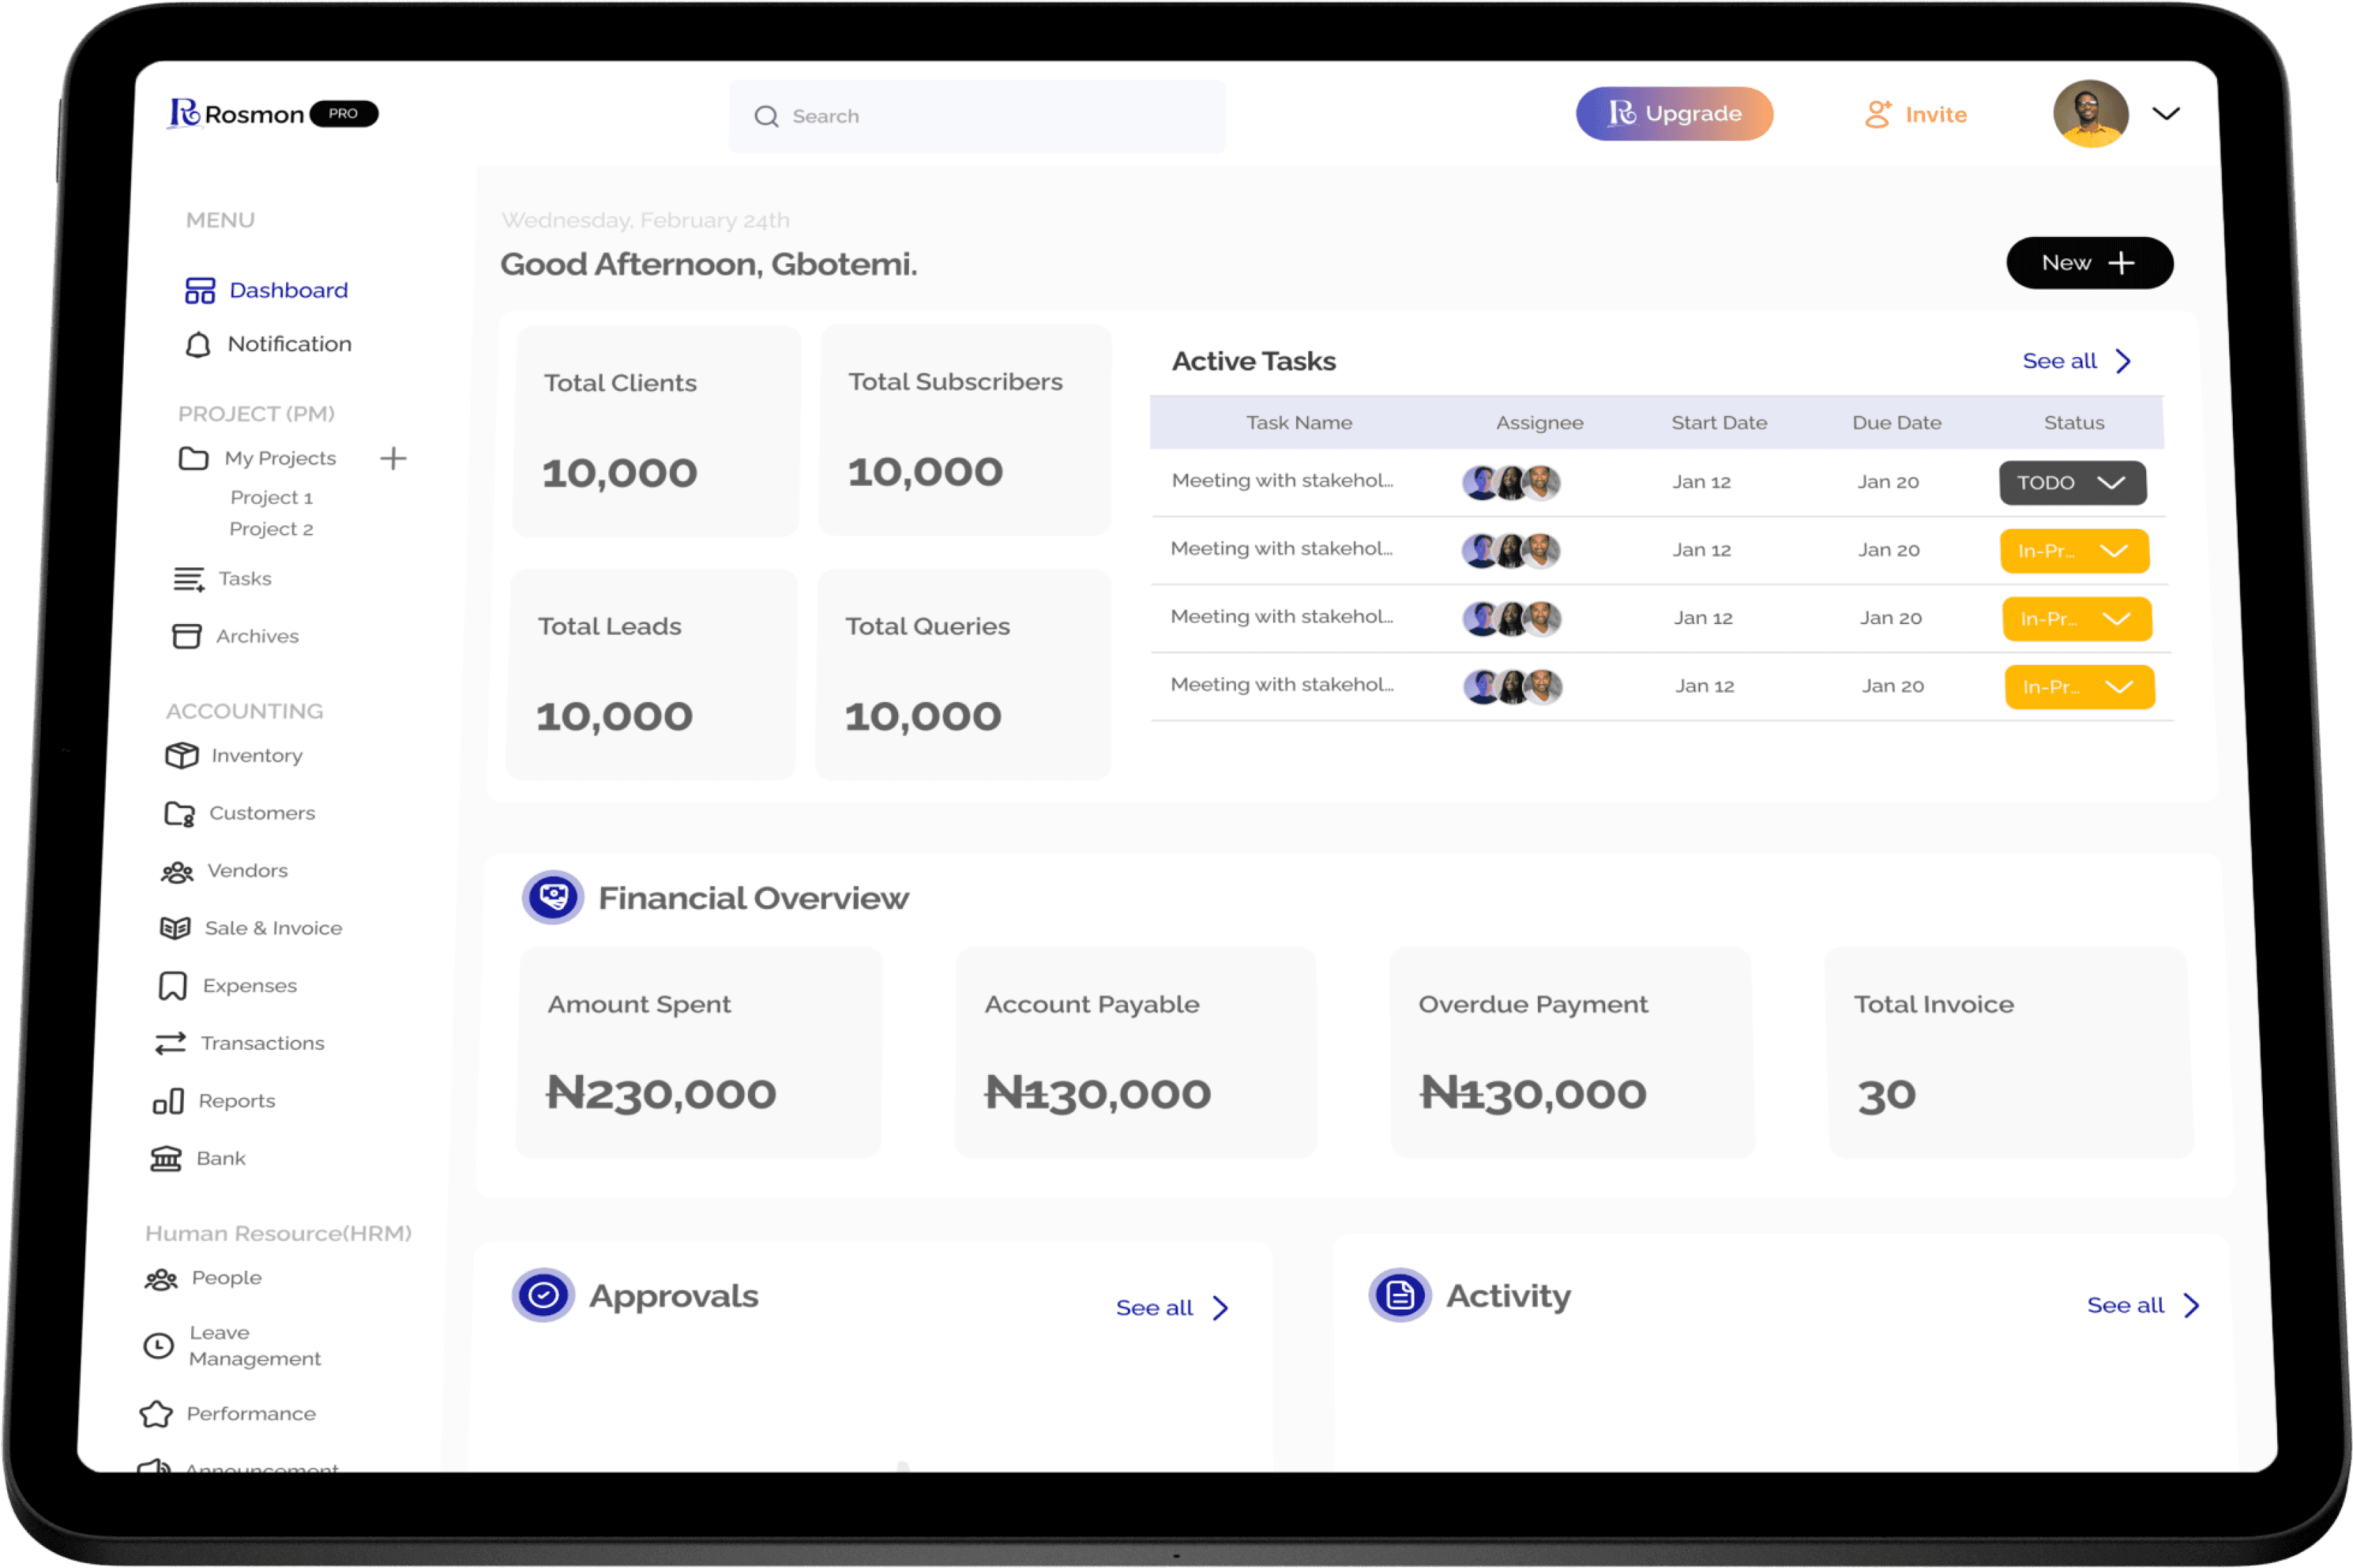This screenshot has width=2353, height=1568.
Task: Click the Inventory cube icon
Action: 181,755
